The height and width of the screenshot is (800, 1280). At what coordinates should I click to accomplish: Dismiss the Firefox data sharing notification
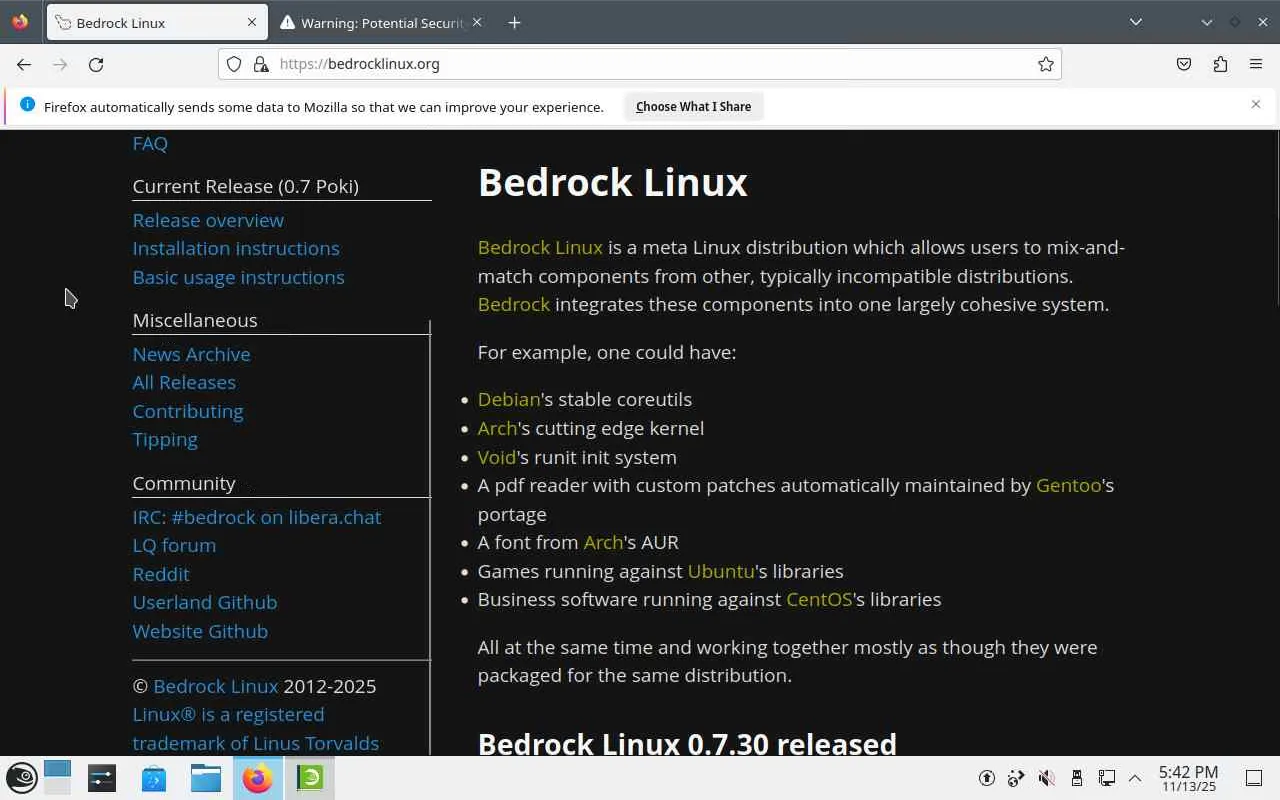tap(1256, 104)
